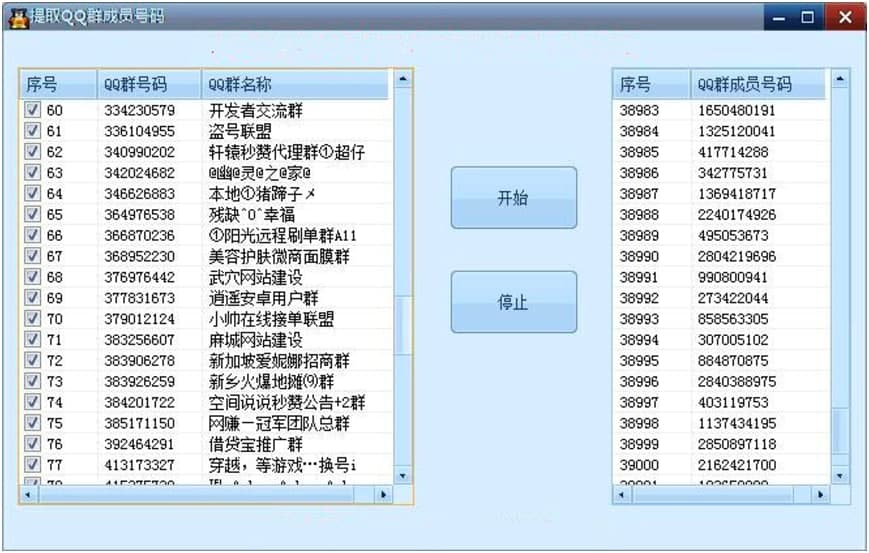Select group name 轩辕秒赞代理群①超仔
869x553 pixels.
(287, 152)
